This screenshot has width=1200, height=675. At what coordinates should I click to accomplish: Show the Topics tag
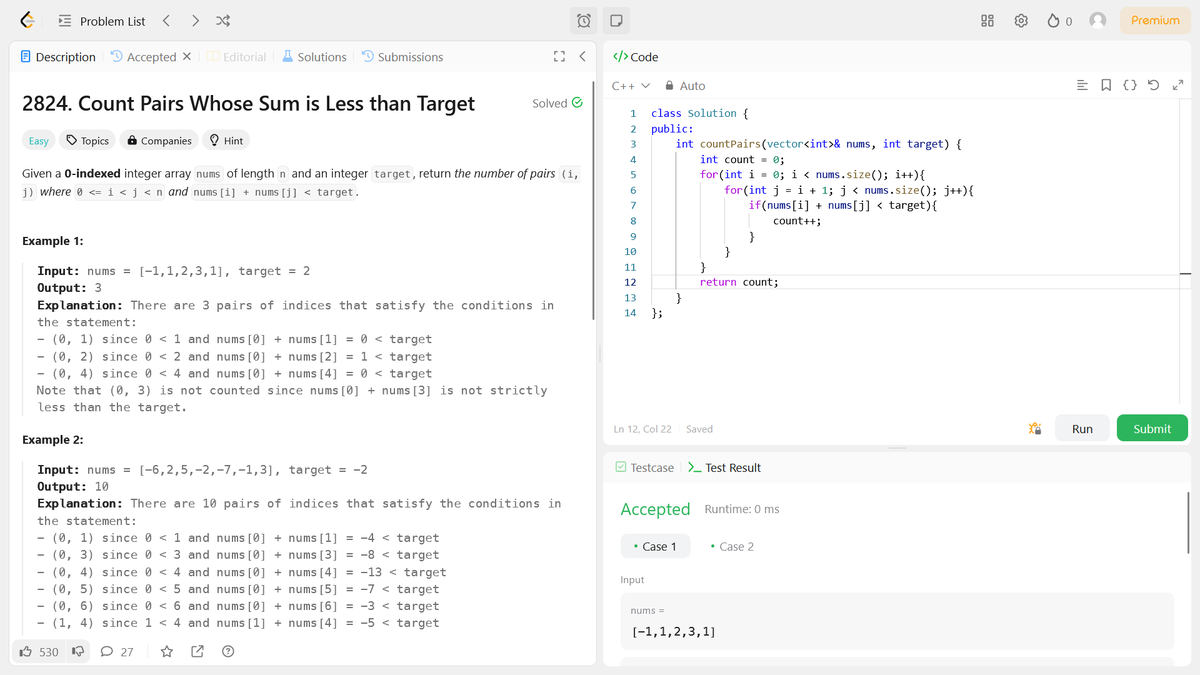[87, 141]
